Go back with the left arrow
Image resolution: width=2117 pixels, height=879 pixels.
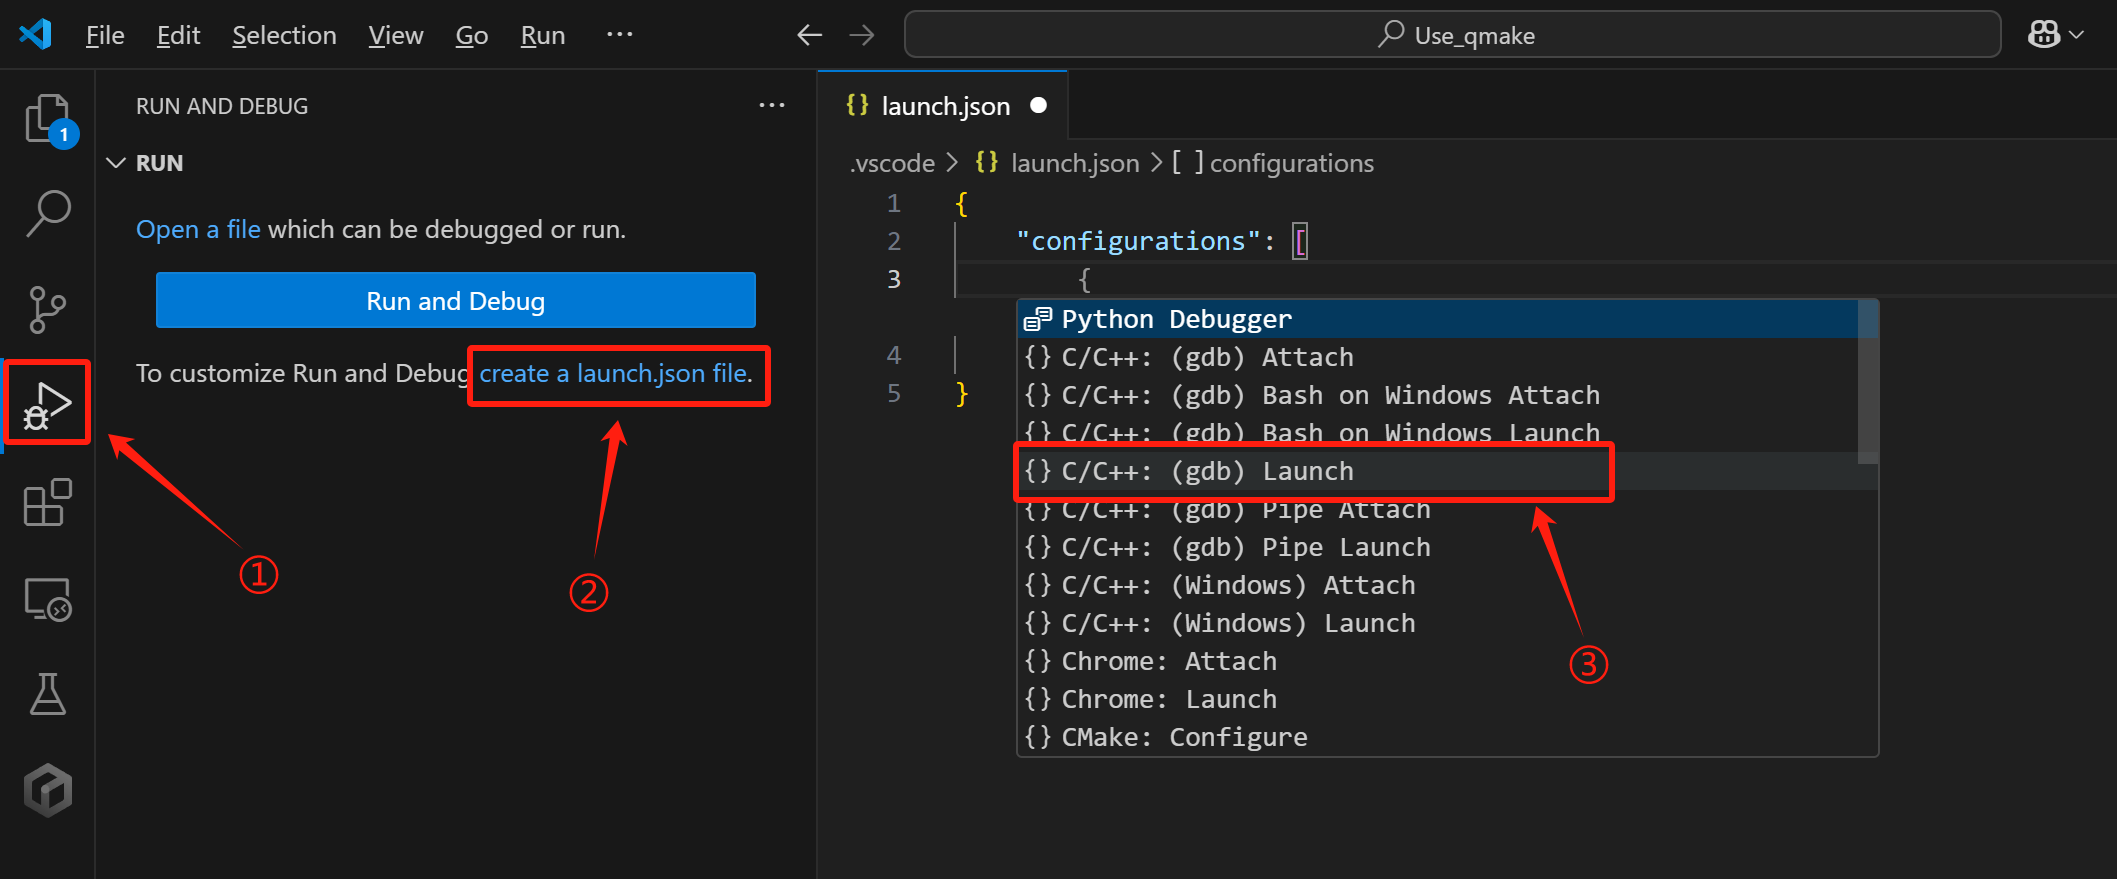pyautogui.click(x=809, y=35)
